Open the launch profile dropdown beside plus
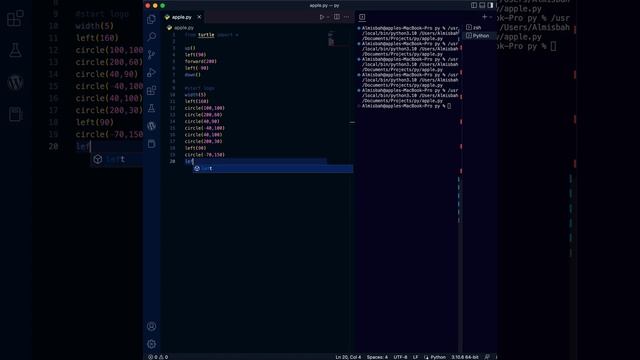Screen dimensions: 640x360 click(491, 17)
